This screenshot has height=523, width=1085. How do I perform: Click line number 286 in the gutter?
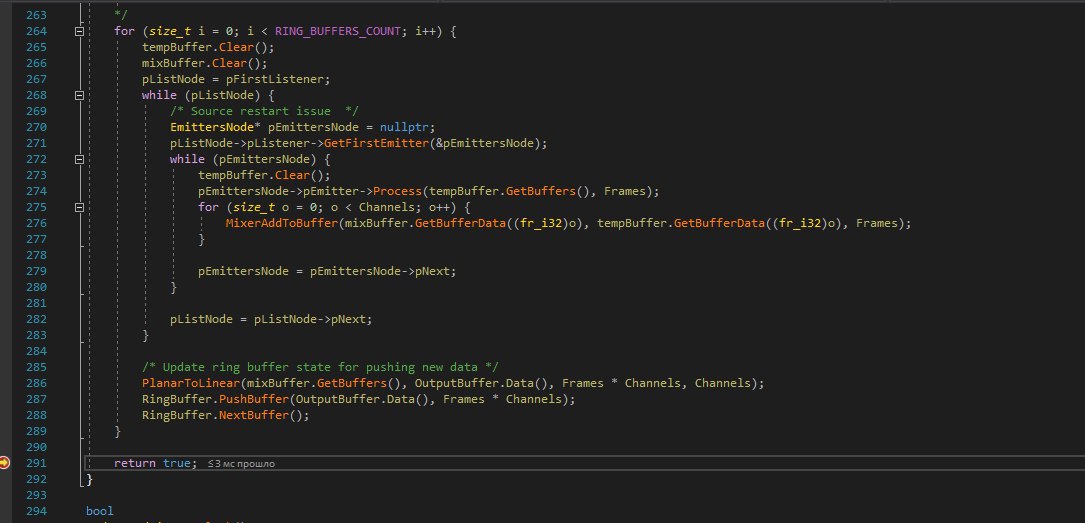36,383
